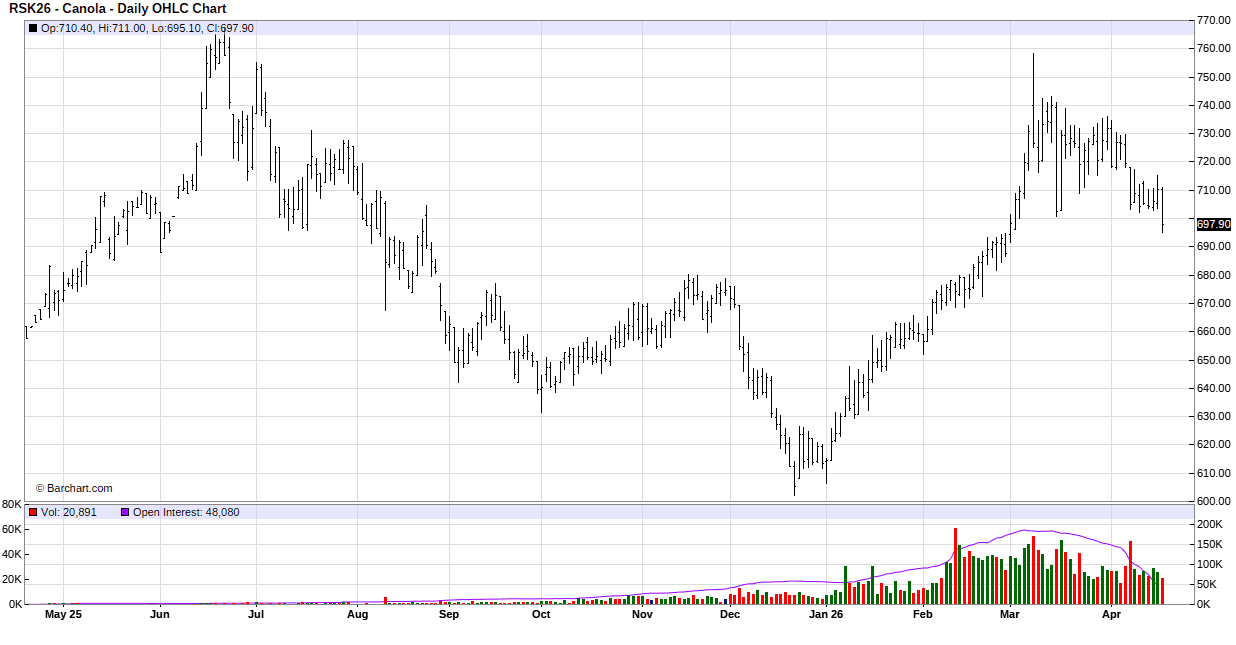Select the May 25 date axis label
Image resolution: width=1236 pixels, height=645 pixels.
click(x=63, y=615)
